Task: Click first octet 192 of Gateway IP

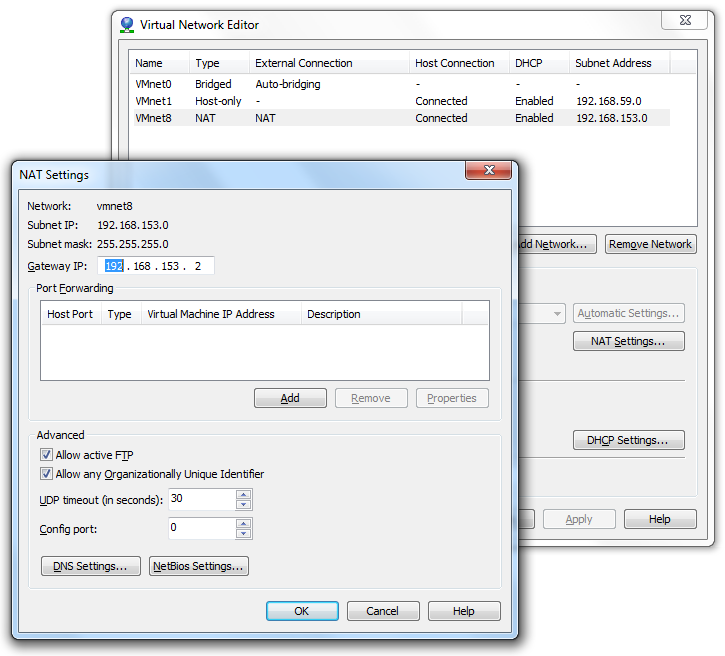Action: [x=114, y=266]
